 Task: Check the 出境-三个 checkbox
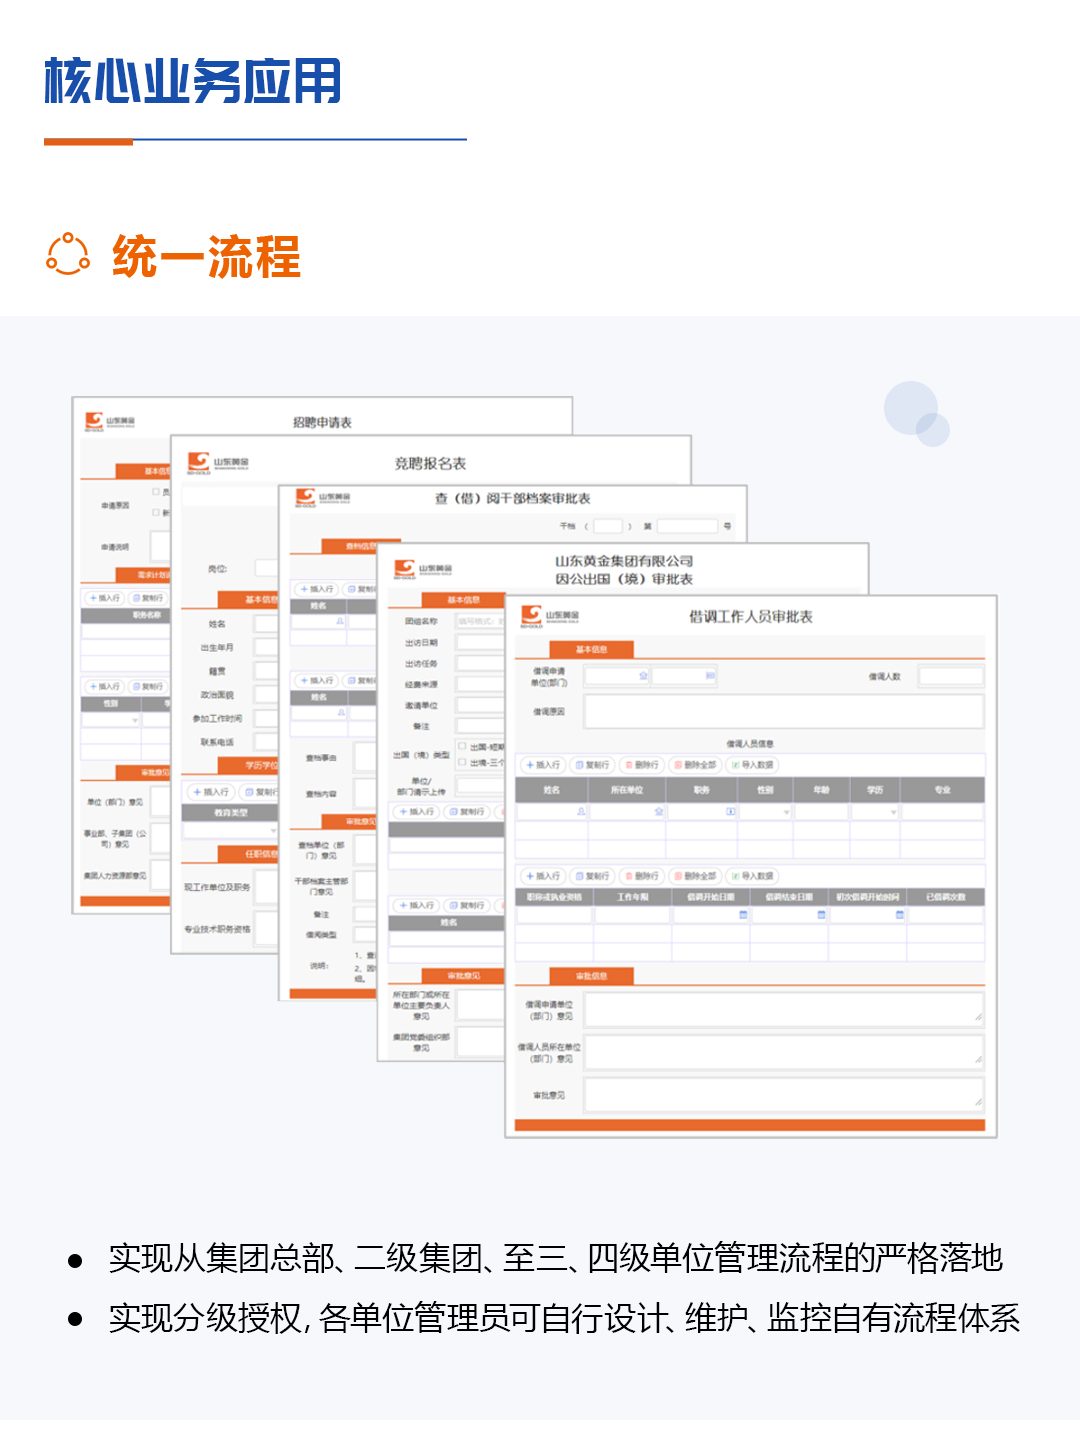(x=461, y=760)
